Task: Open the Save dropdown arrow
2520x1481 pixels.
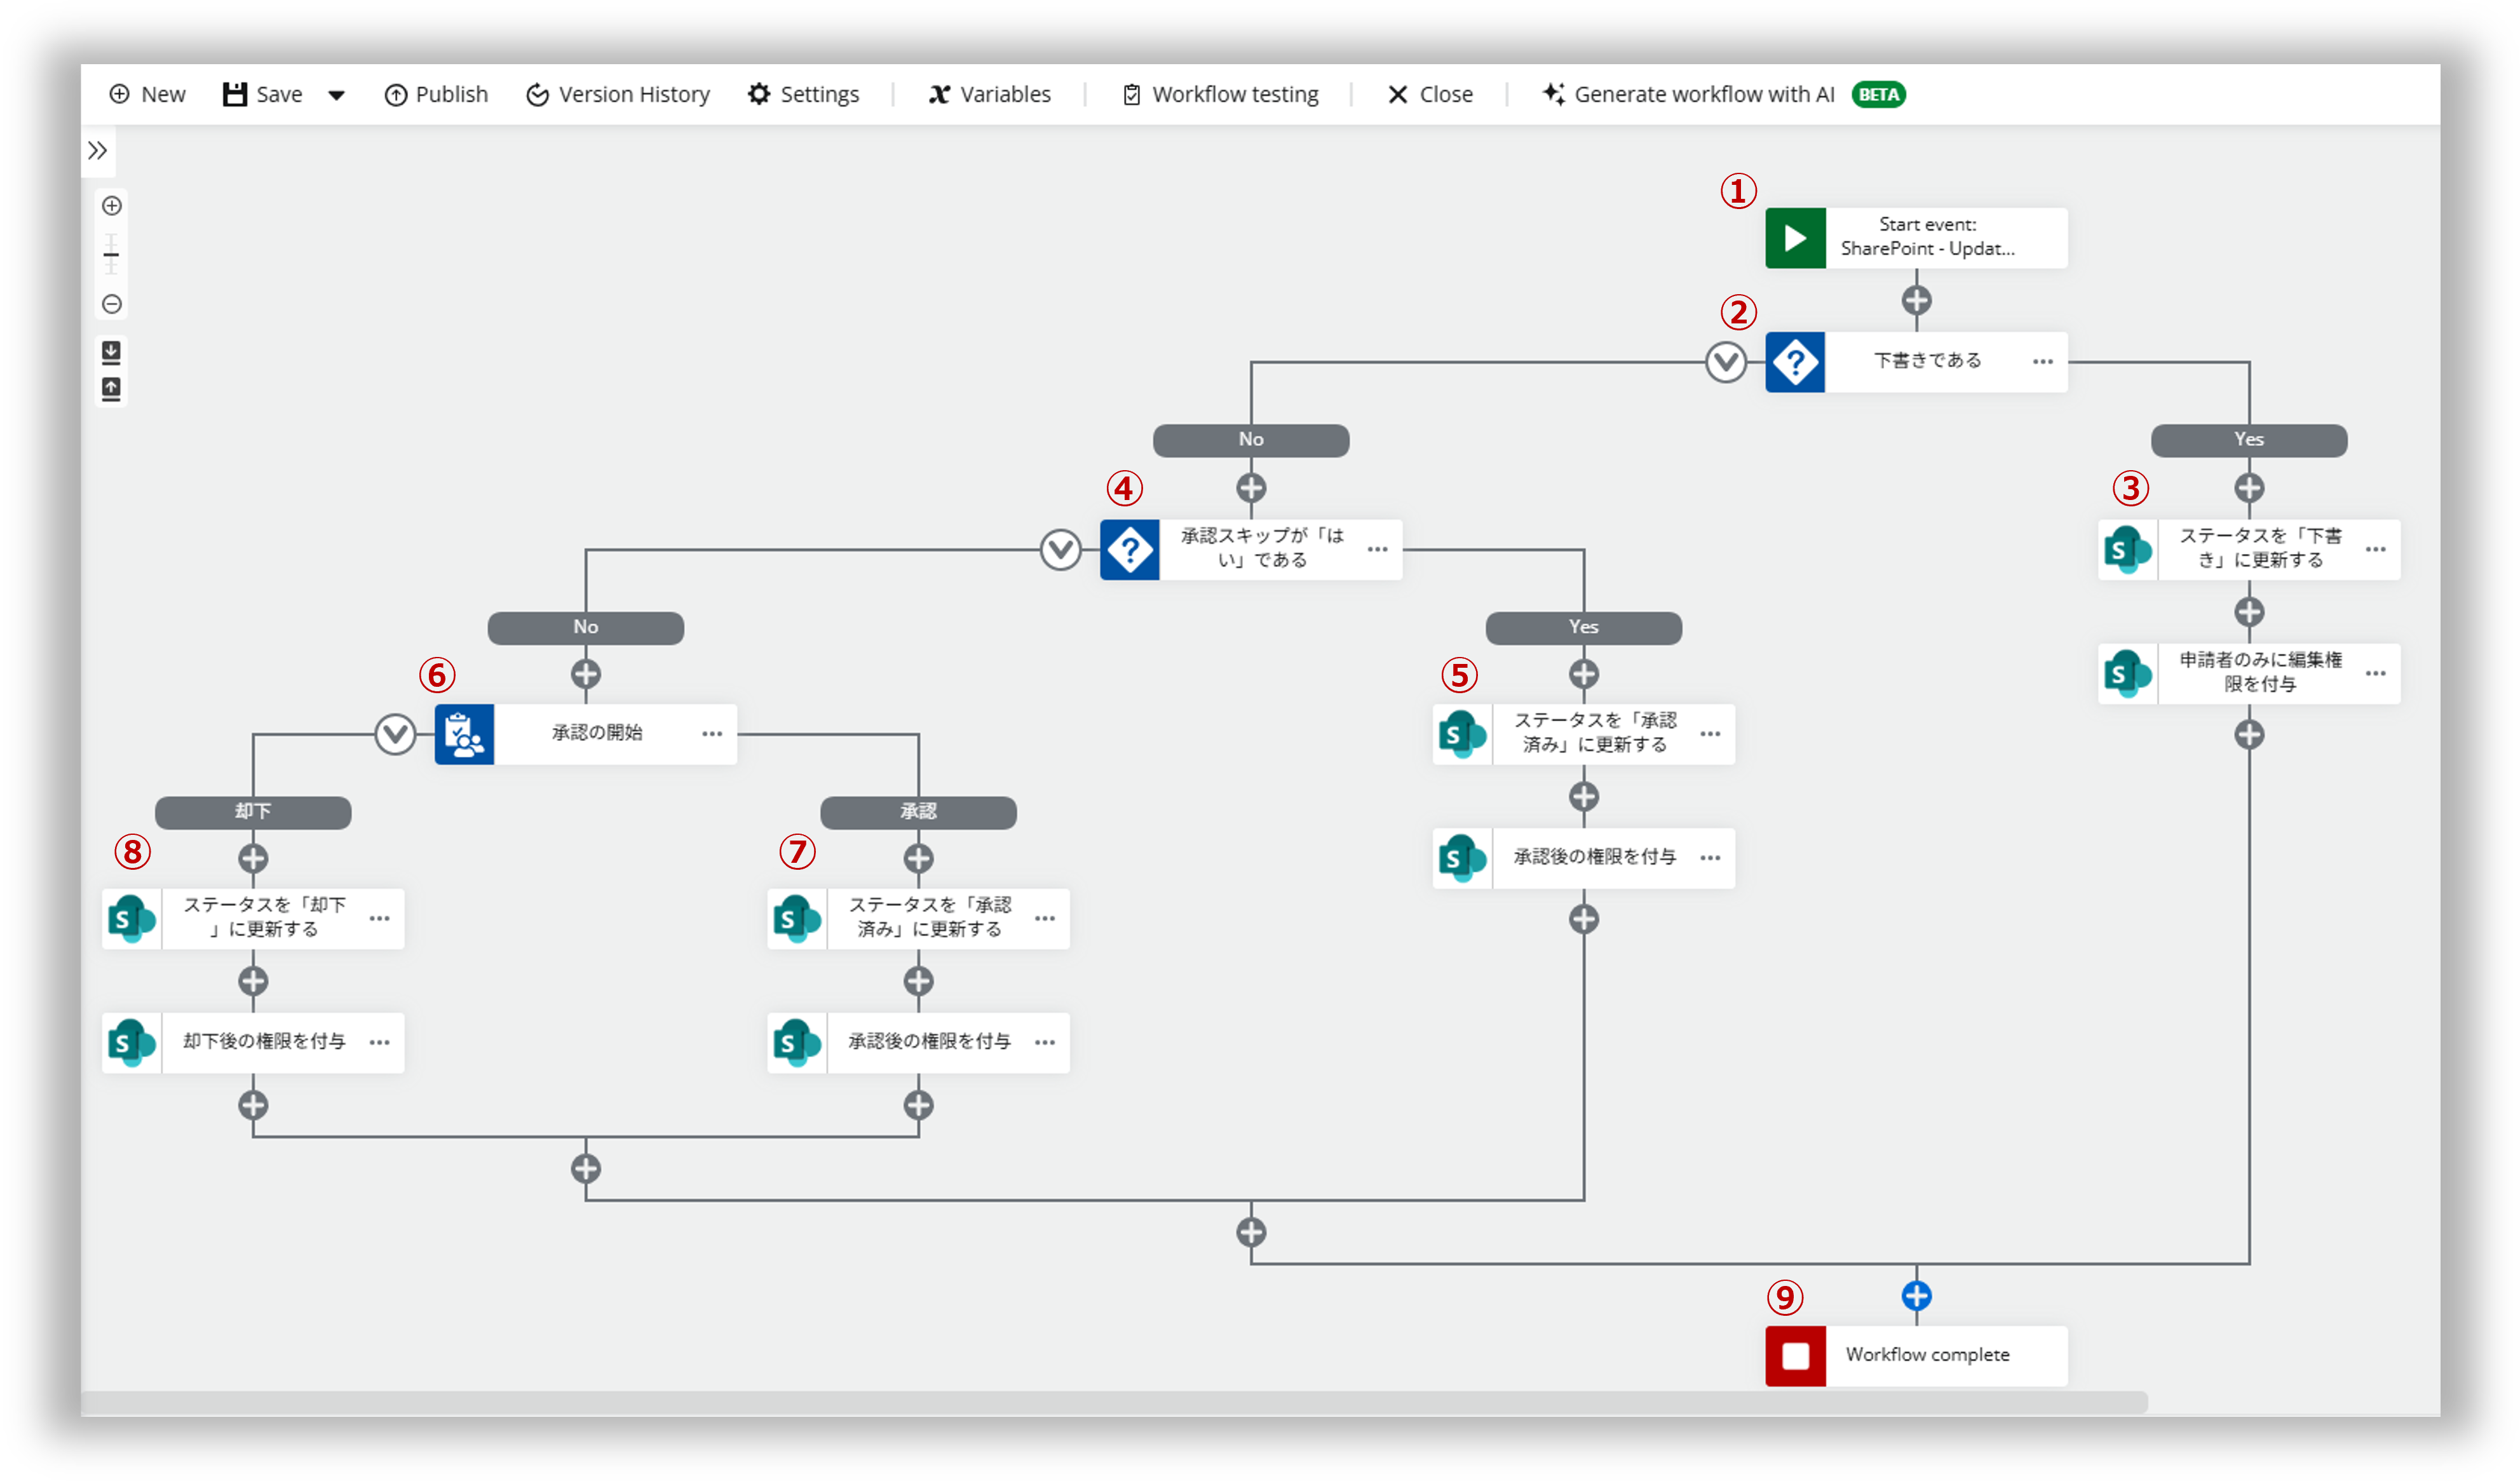Action: 336,94
